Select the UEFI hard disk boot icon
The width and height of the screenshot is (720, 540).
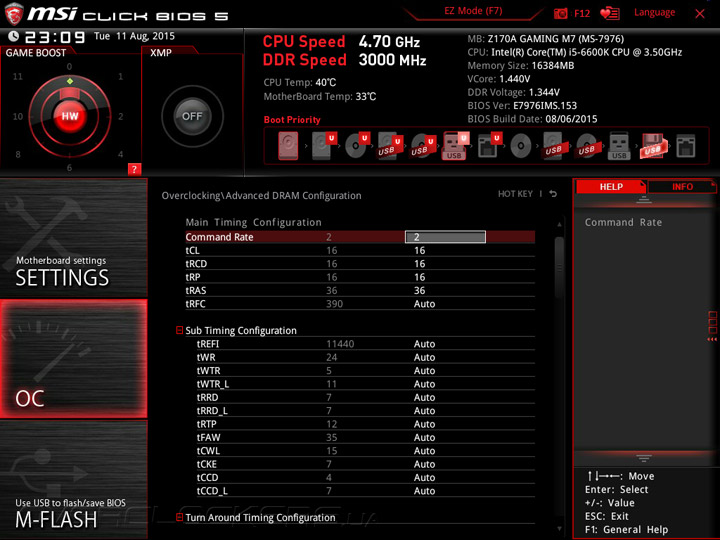click(x=323, y=146)
